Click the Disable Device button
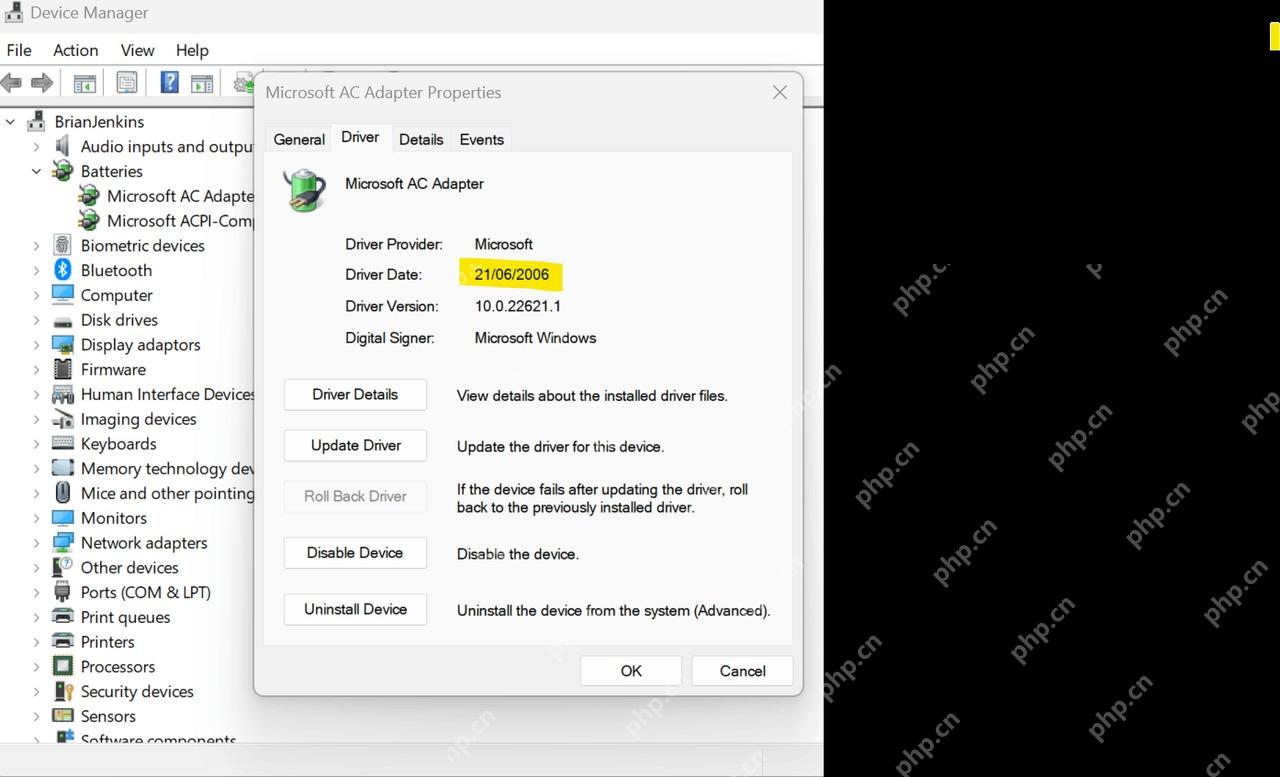The height and width of the screenshot is (777, 1280). (x=355, y=552)
